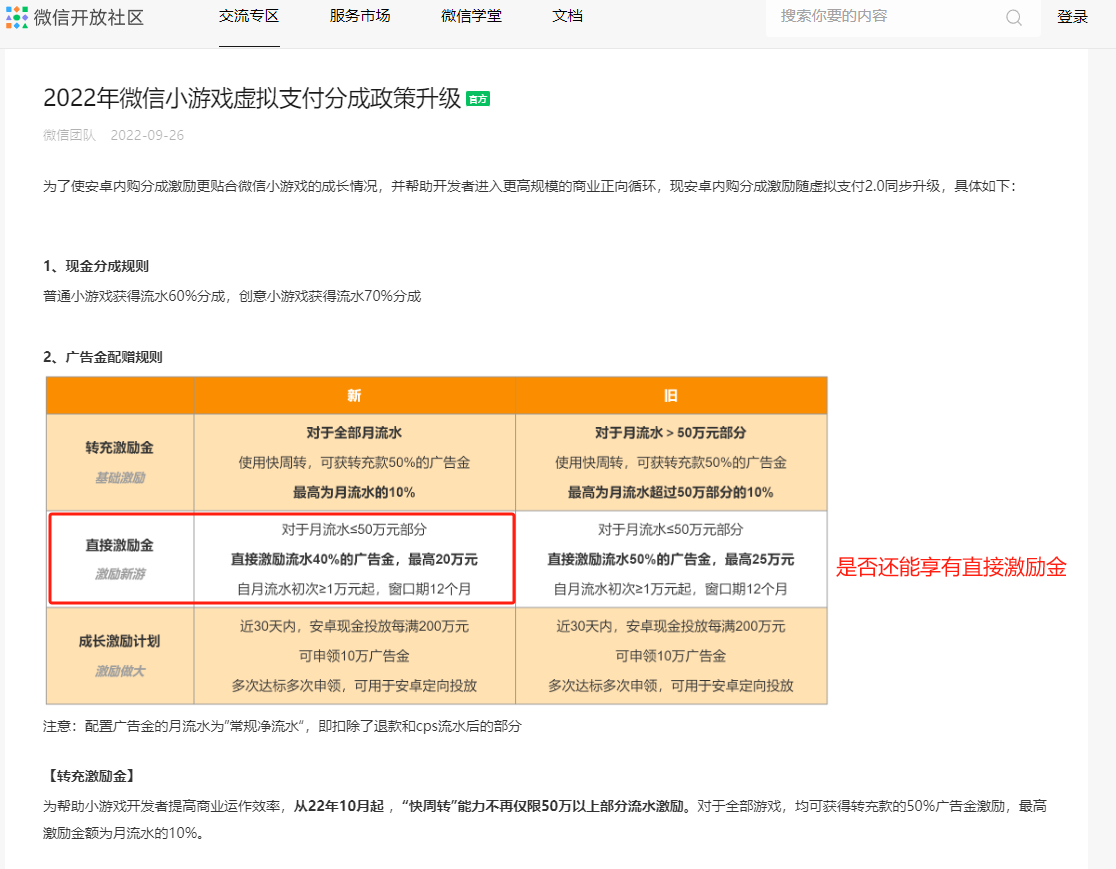
Task: Click the article title 2022年微信小游戏虚拟支付分成政策升级
Action: click(252, 98)
